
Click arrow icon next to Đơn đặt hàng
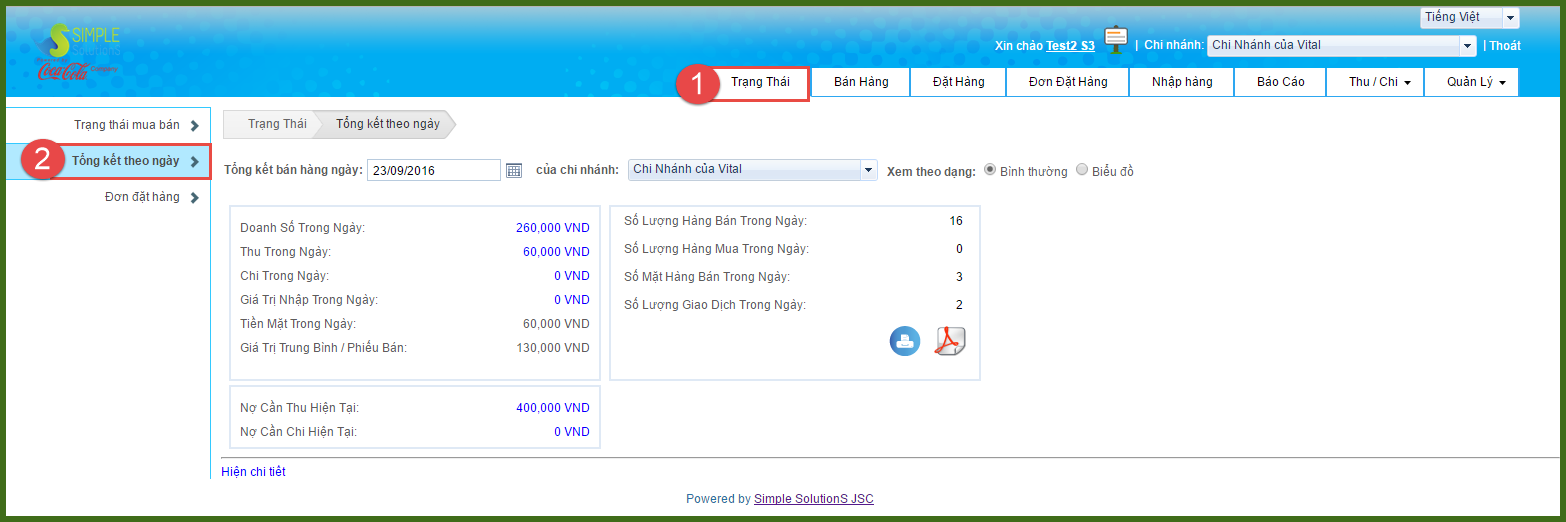tap(195, 198)
